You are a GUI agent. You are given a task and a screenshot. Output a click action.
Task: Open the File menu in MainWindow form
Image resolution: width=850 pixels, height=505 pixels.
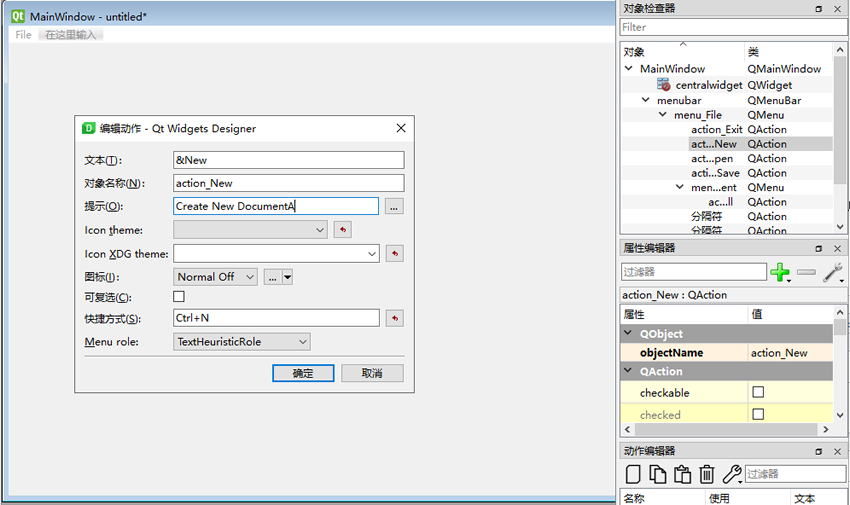coord(23,35)
